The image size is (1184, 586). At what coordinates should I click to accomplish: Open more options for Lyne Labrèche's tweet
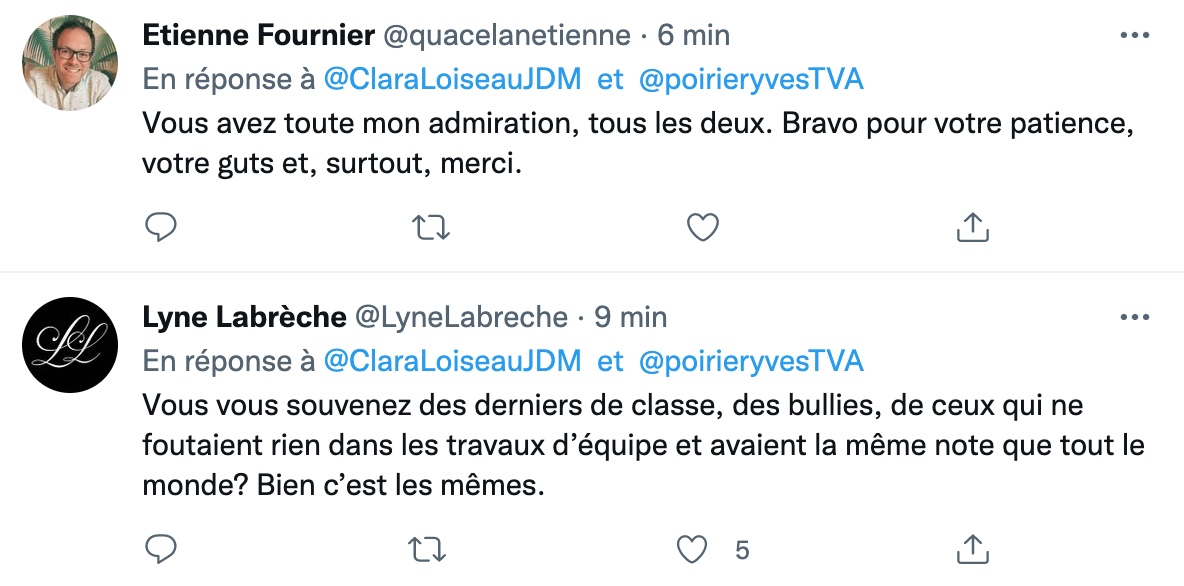(1134, 317)
